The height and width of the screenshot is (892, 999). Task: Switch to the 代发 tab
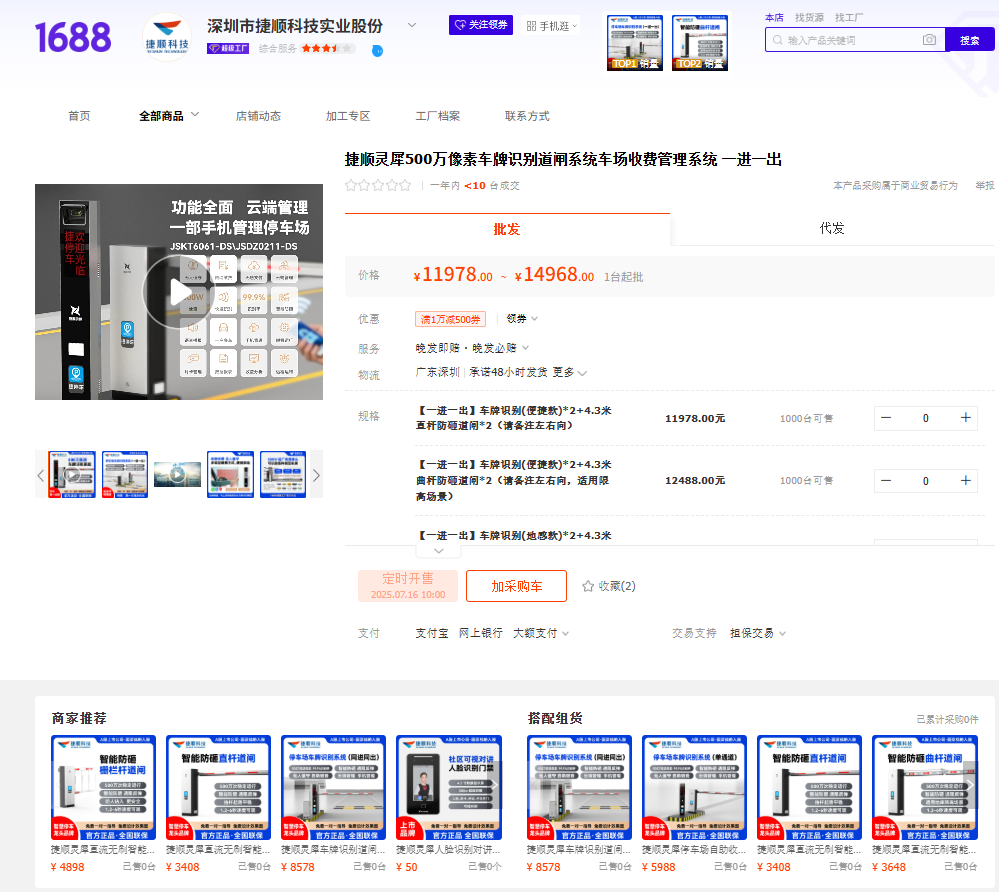point(831,229)
